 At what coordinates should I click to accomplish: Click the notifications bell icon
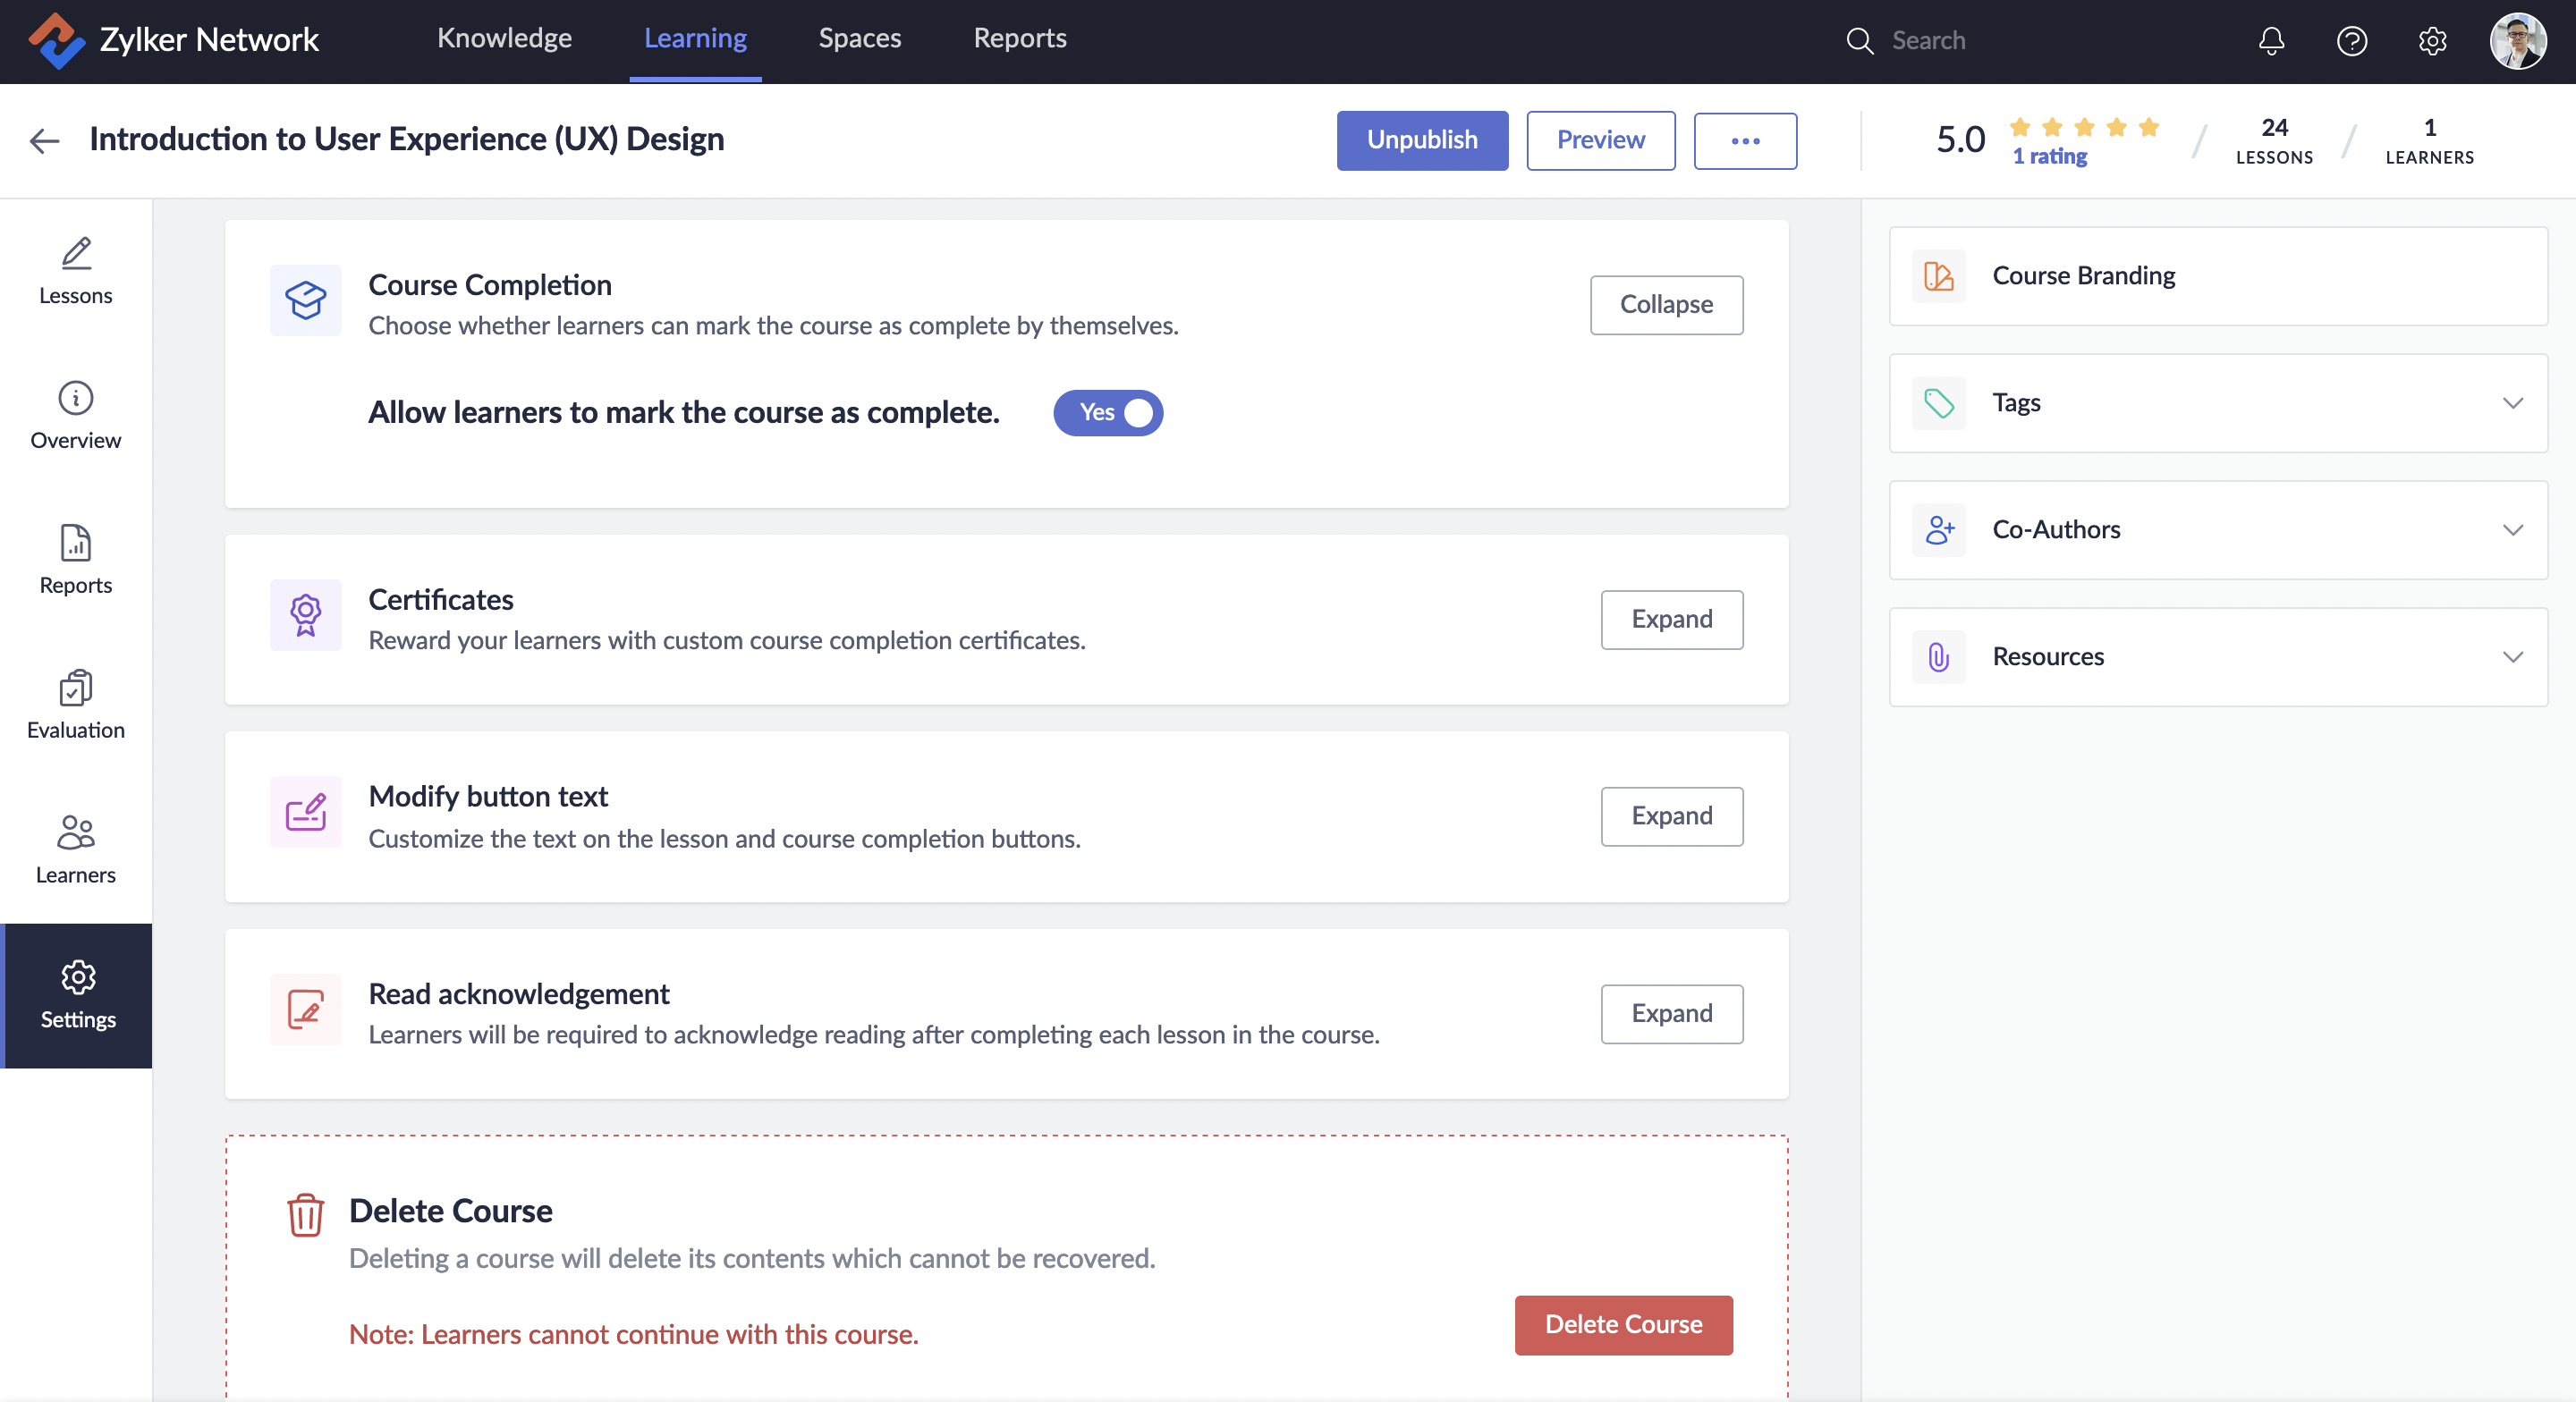pyautogui.click(x=2271, y=41)
